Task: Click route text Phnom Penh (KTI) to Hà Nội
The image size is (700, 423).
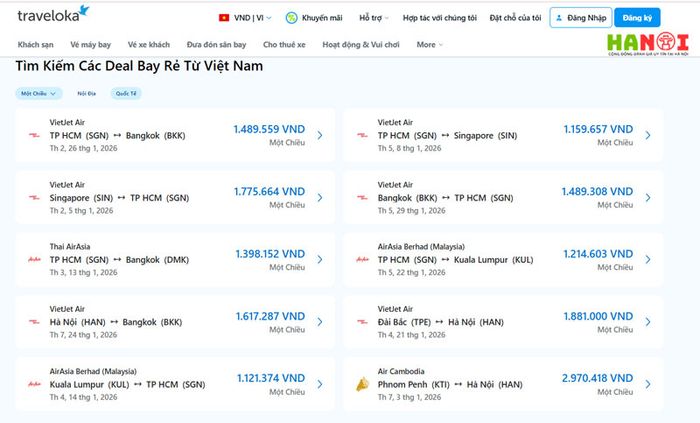Action: pos(450,385)
